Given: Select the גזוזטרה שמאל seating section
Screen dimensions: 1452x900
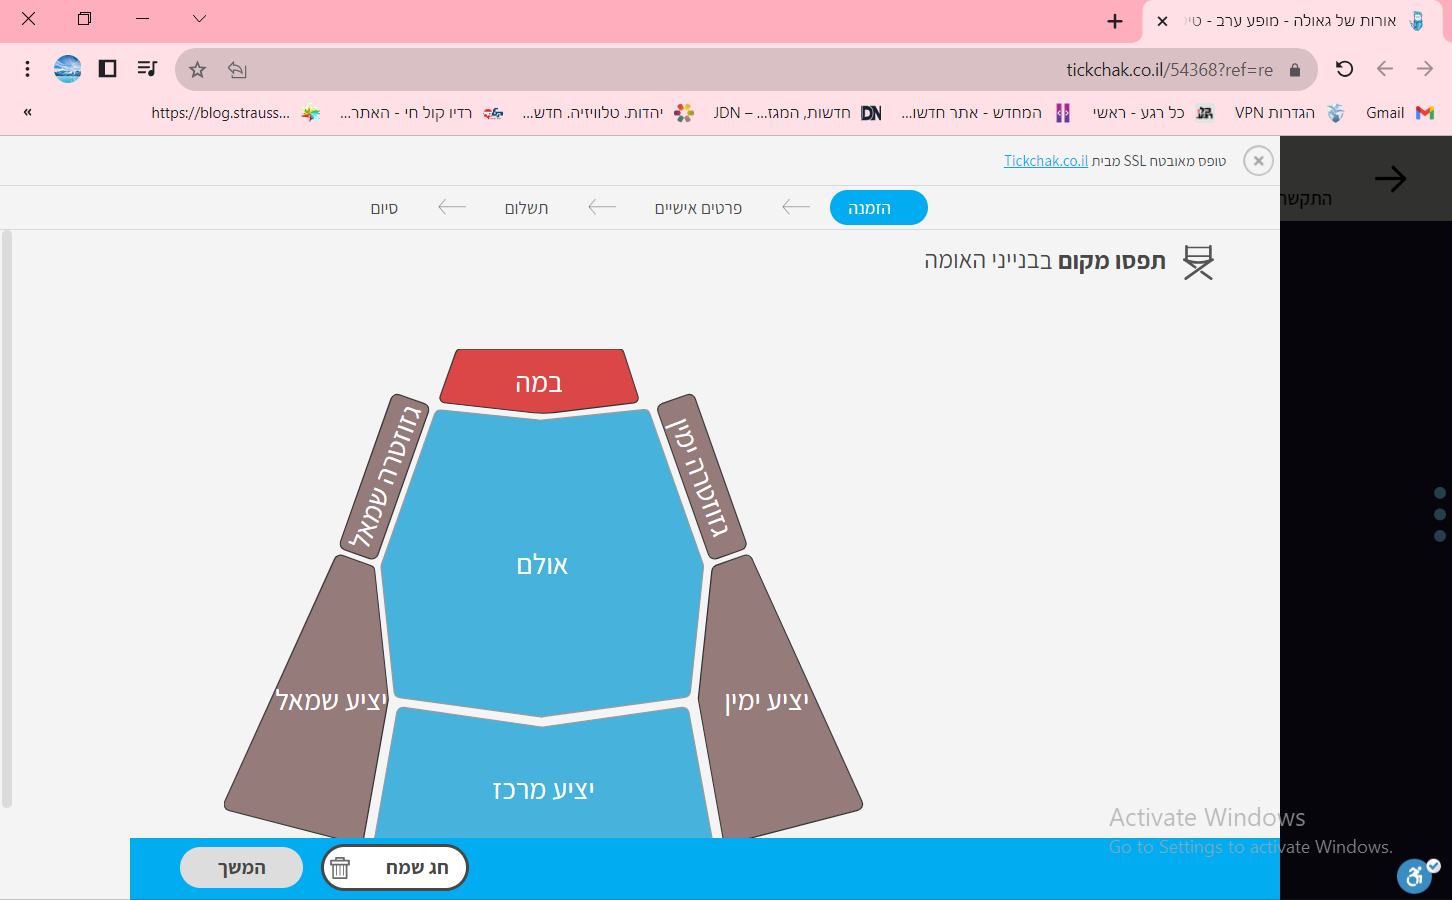Looking at the screenshot, I should 385,476.
